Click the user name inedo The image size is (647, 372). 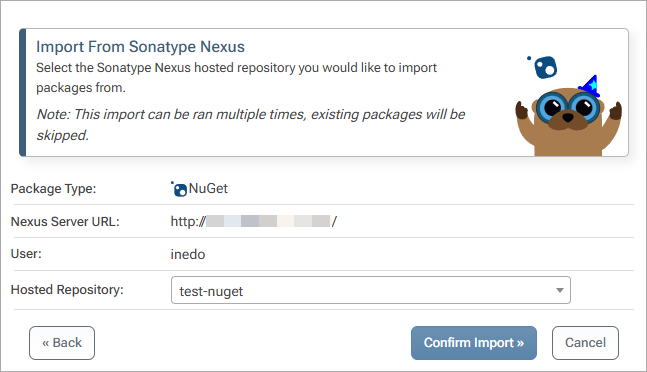(188, 254)
